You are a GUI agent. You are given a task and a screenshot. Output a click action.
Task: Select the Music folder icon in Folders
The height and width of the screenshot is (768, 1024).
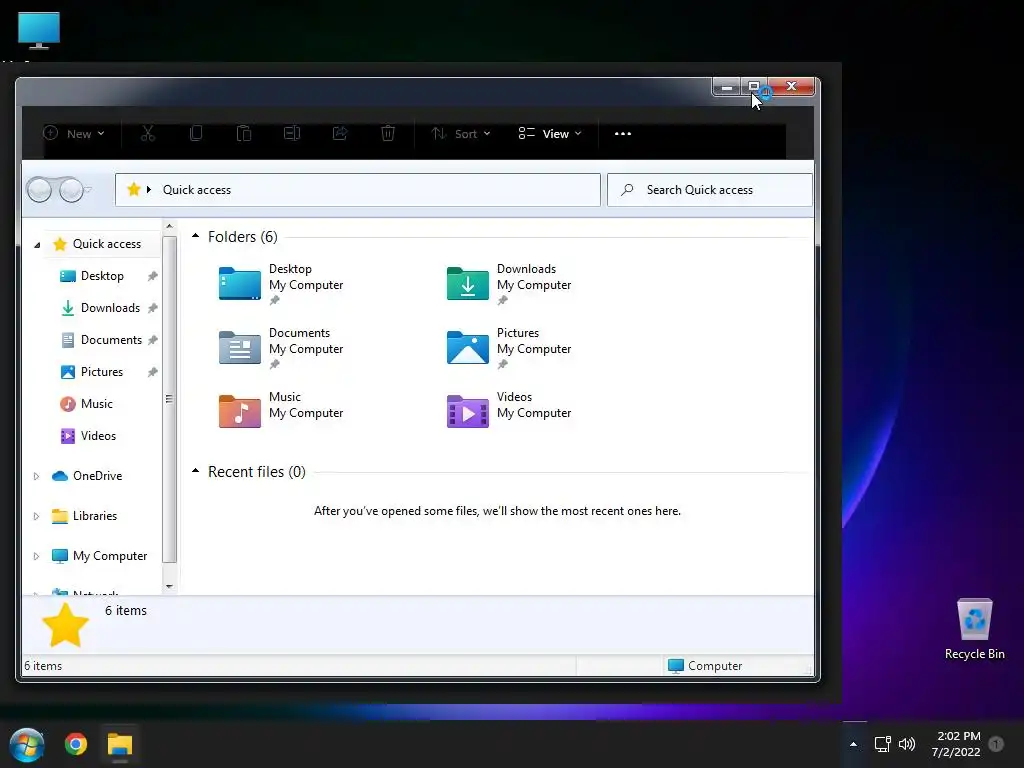point(240,411)
